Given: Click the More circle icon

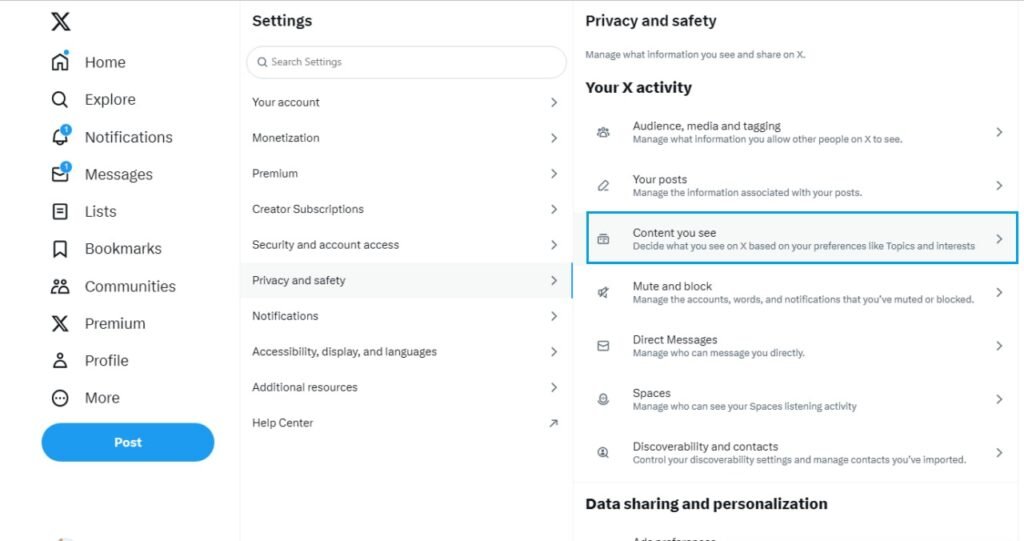Looking at the screenshot, I should tap(60, 398).
